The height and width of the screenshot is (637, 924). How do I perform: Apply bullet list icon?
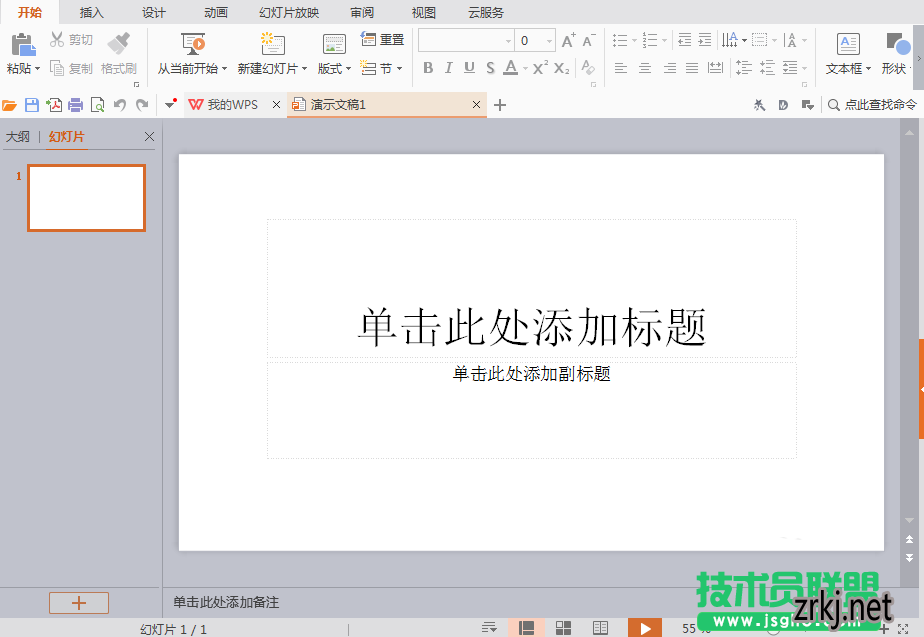[x=620, y=40]
